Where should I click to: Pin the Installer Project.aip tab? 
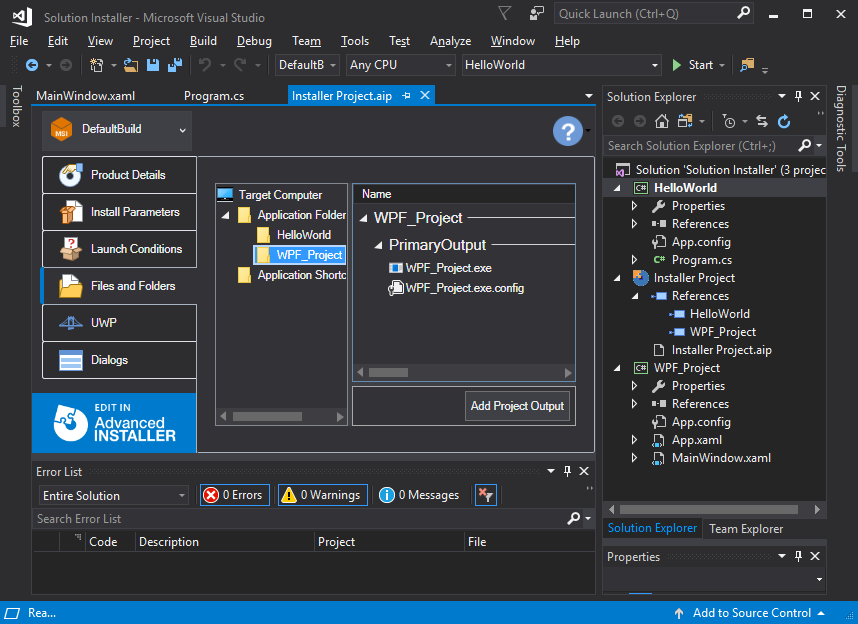(x=406, y=96)
